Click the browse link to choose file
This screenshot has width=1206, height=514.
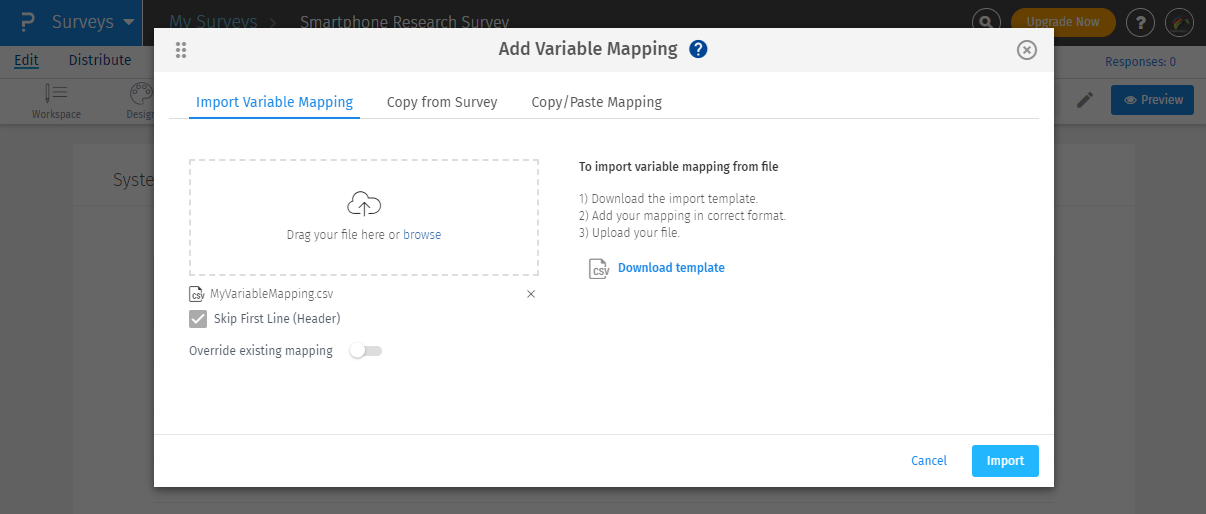(422, 235)
